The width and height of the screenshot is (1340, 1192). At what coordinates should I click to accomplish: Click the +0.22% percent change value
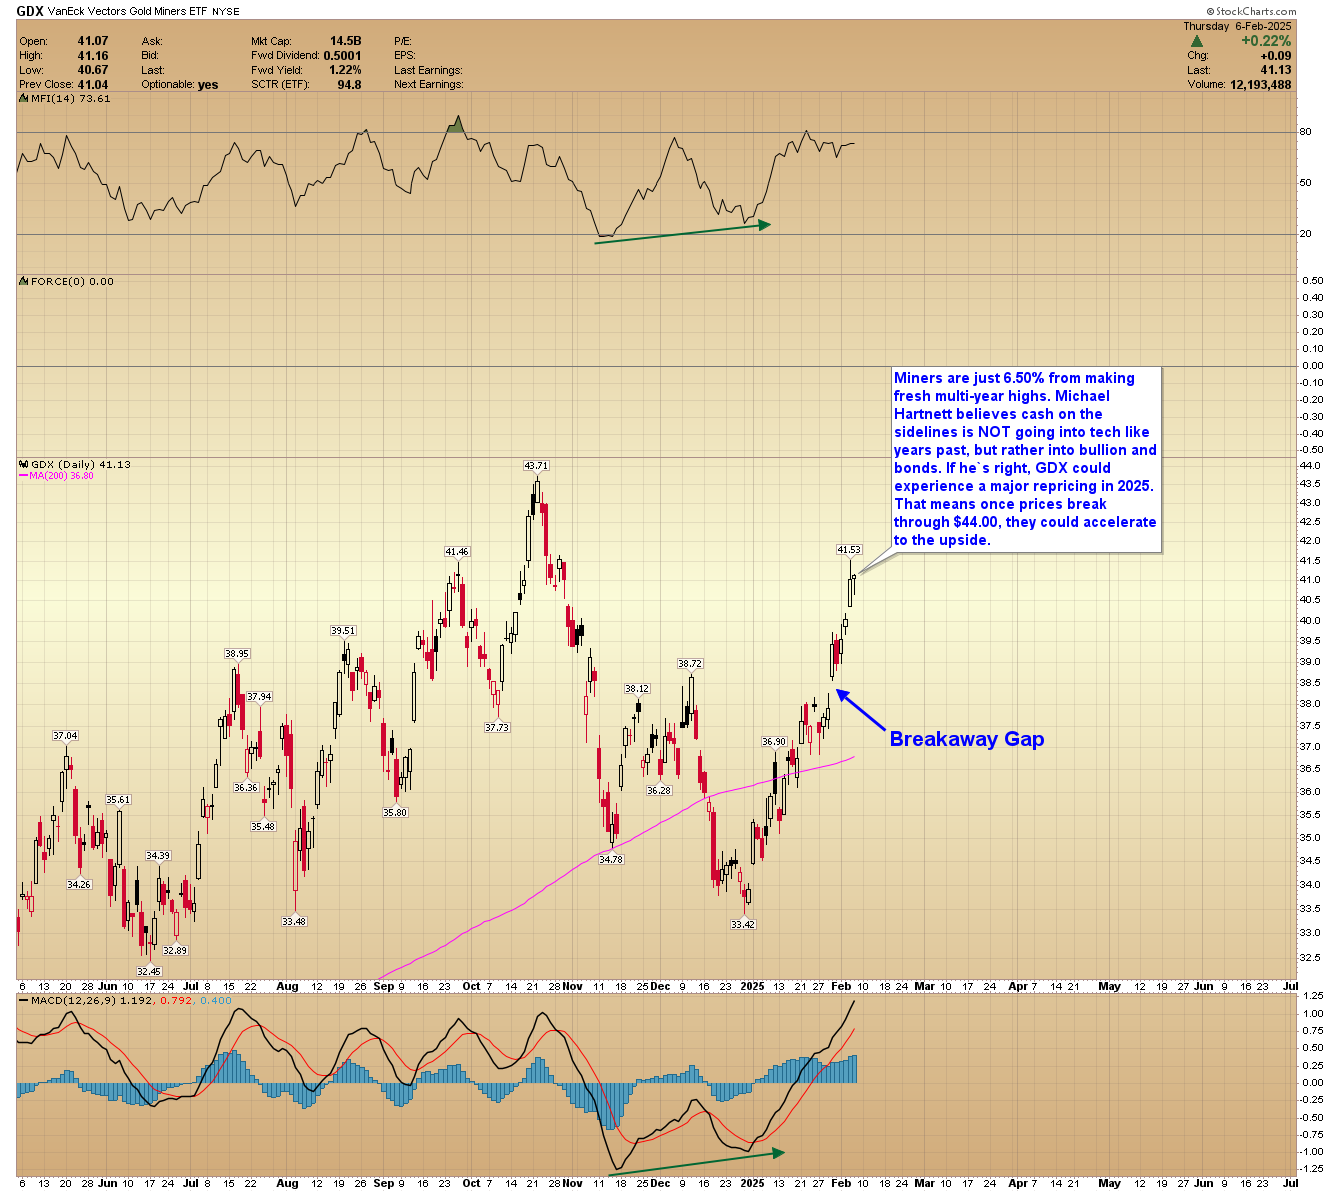1266,41
